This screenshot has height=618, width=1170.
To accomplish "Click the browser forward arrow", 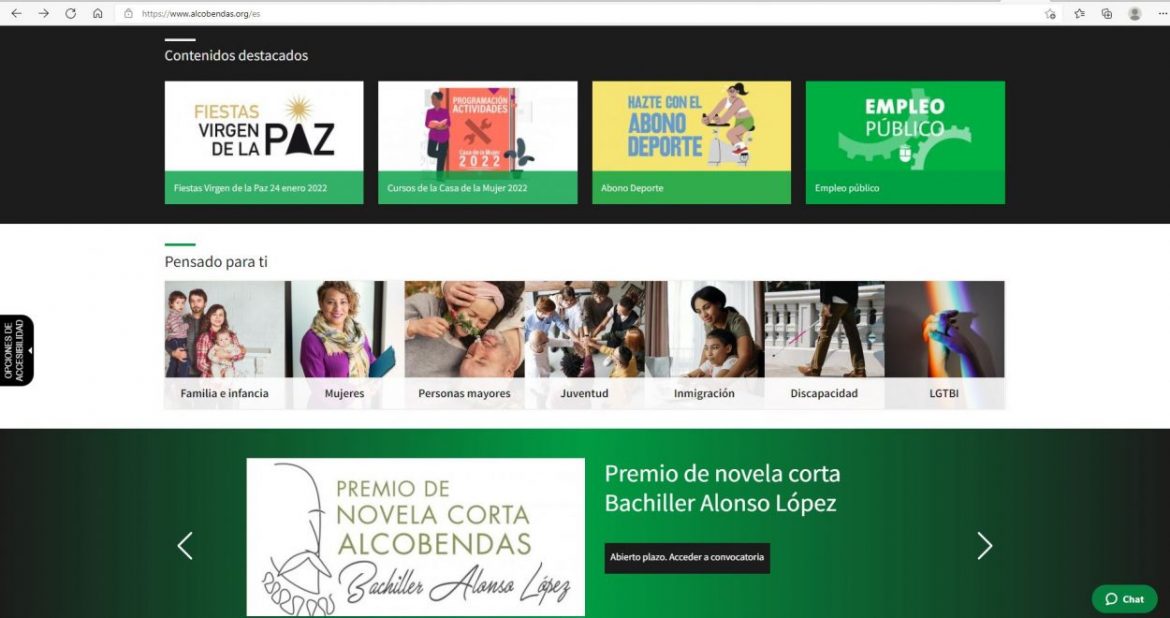I will click(43, 13).
